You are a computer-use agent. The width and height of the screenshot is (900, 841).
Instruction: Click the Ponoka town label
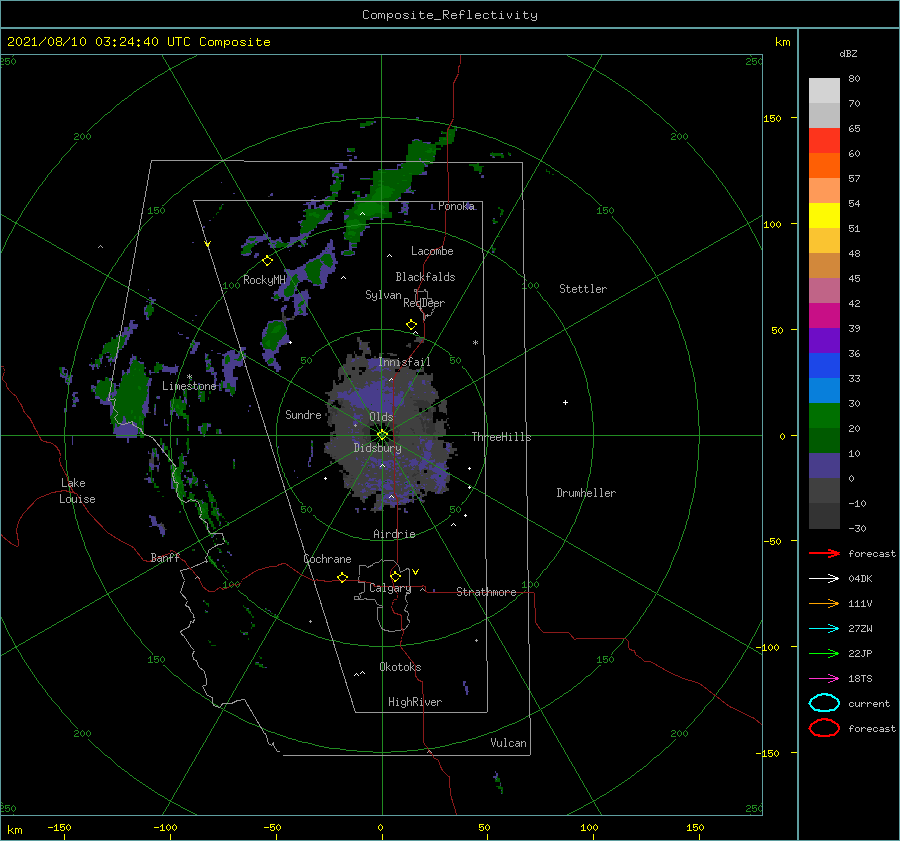point(456,206)
